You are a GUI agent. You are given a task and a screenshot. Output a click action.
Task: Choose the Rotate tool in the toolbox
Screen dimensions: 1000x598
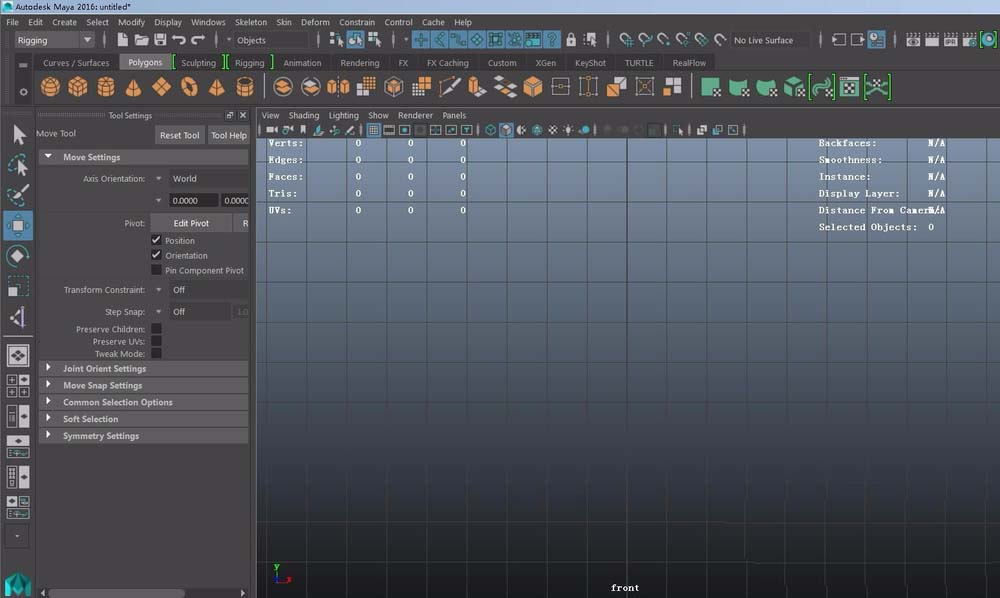coord(18,257)
